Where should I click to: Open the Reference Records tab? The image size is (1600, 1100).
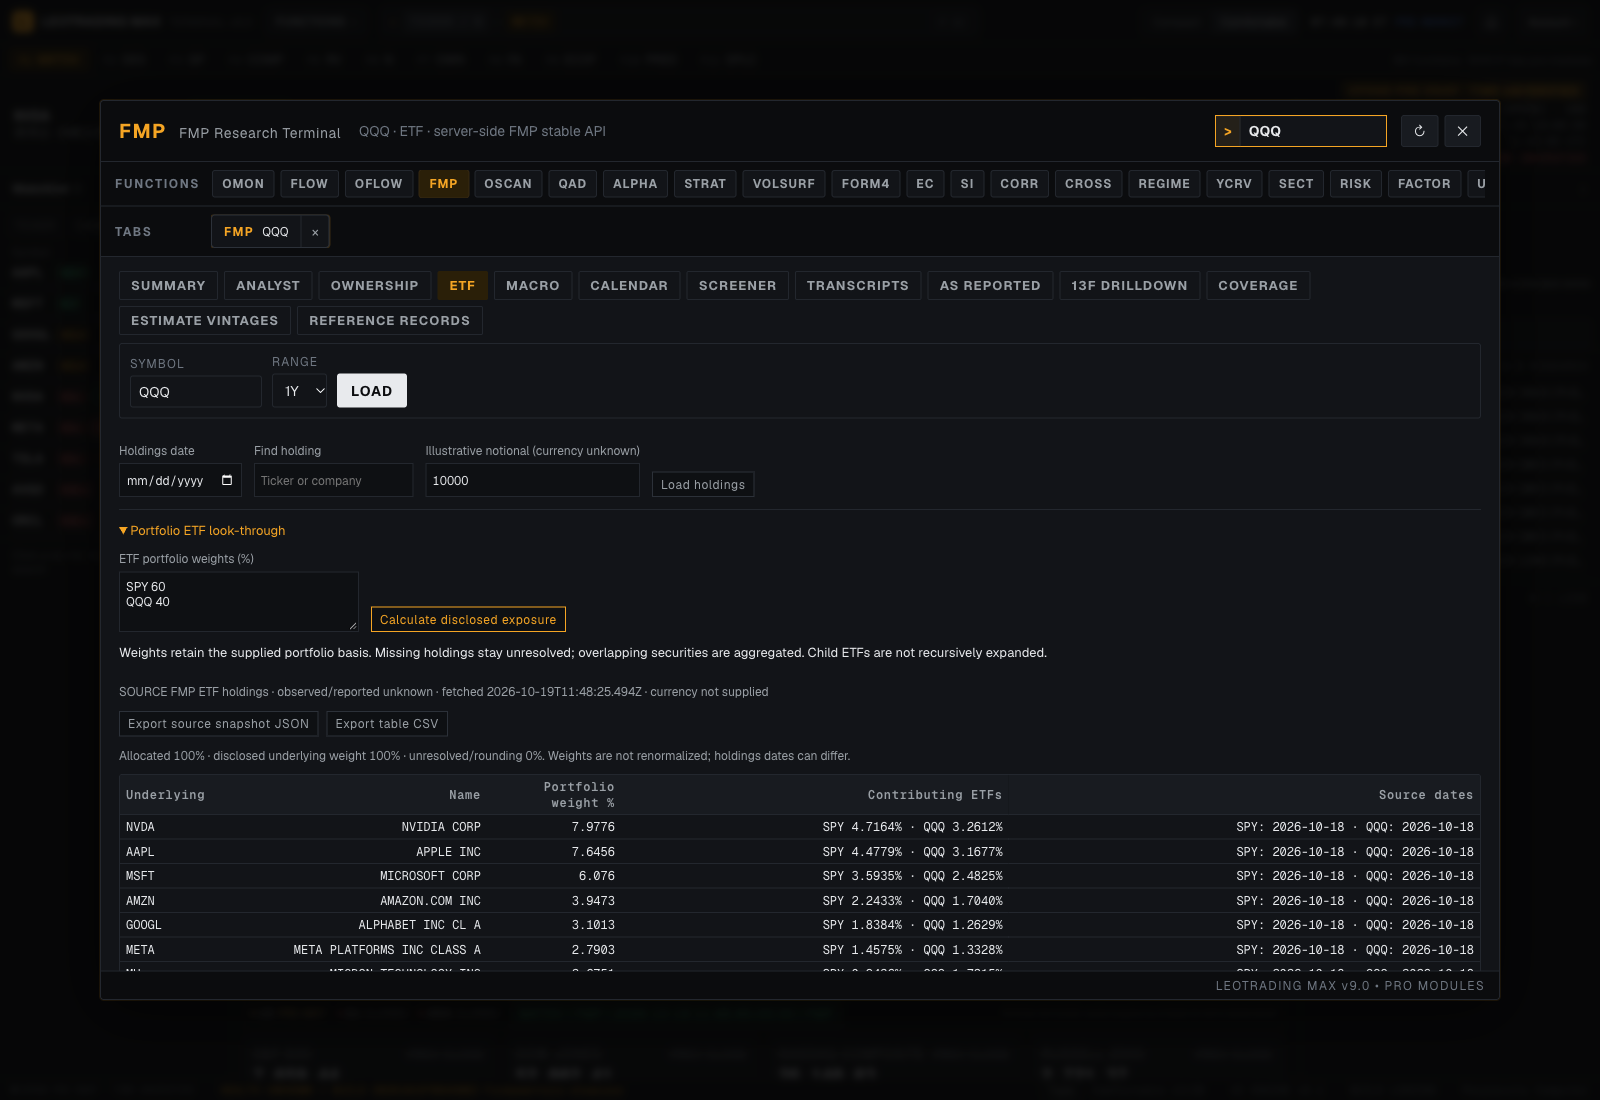tap(390, 321)
